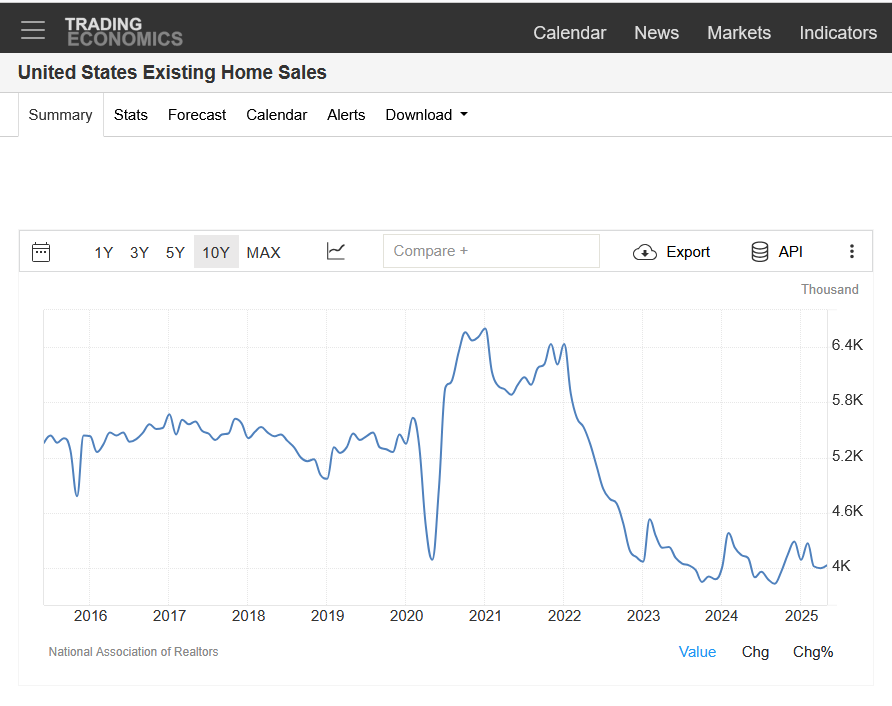This screenshot has height=706, width=892.
Task: Go to Markets in top navigation
Action: pos(739,33)
